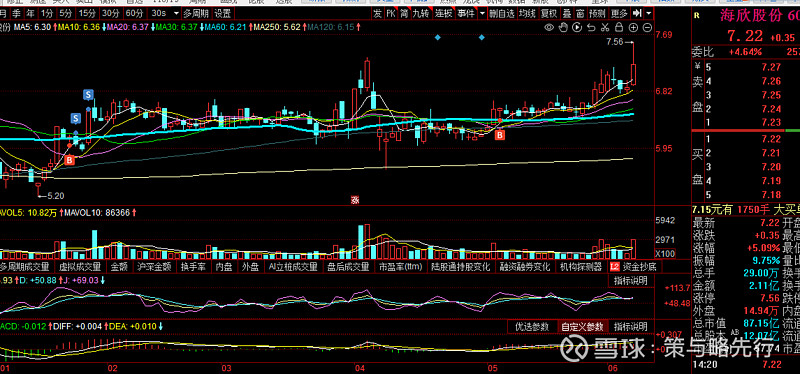Click the 多周期 button
This screenshot has width=800, height=374.
click(196, 13)
